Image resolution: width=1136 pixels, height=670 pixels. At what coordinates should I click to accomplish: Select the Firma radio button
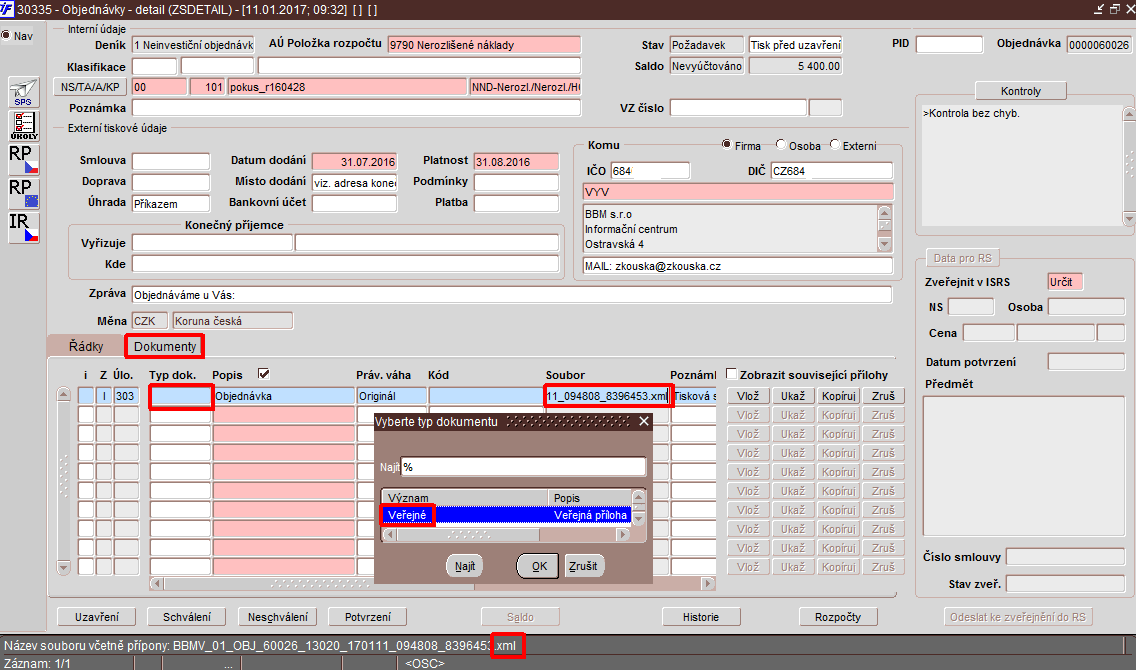tap(727, 144)
